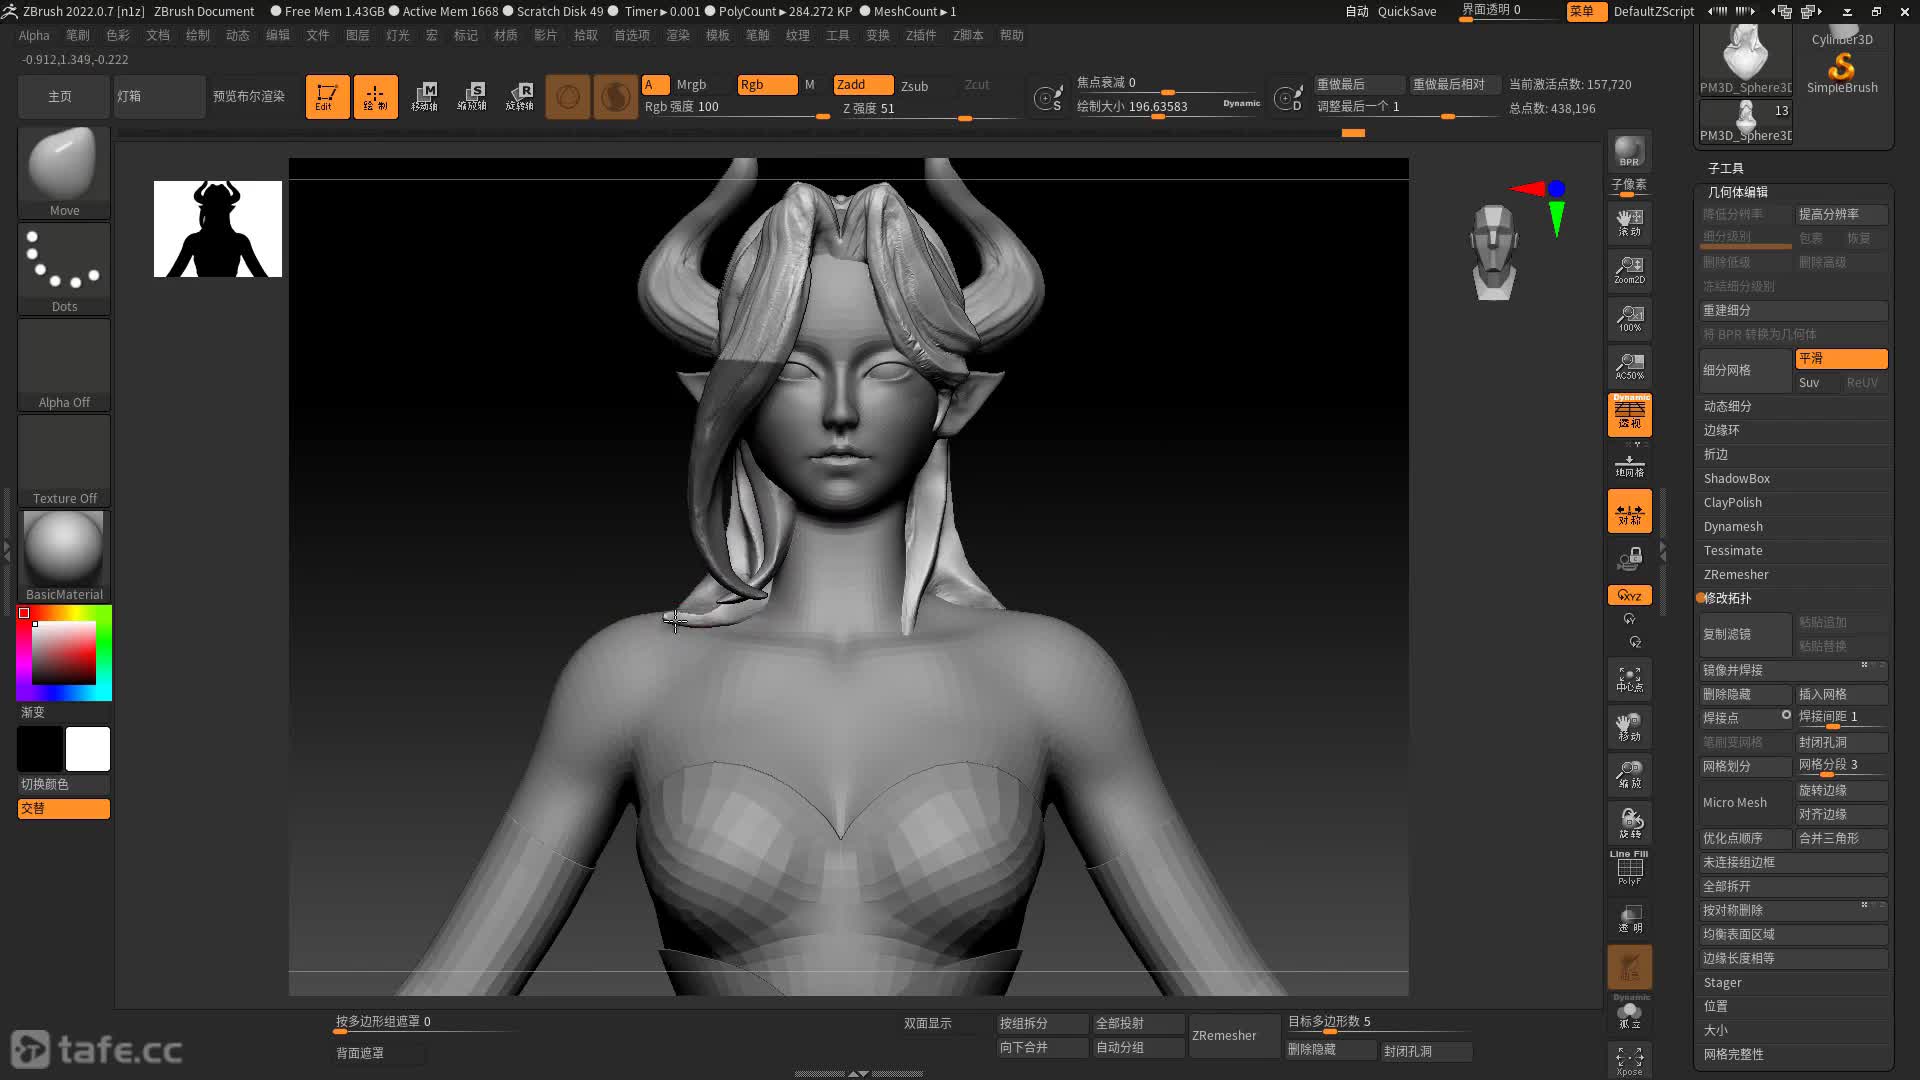Click the BPR render icon
This screenshot has height=1080, width=1920.
[1629, 151]
